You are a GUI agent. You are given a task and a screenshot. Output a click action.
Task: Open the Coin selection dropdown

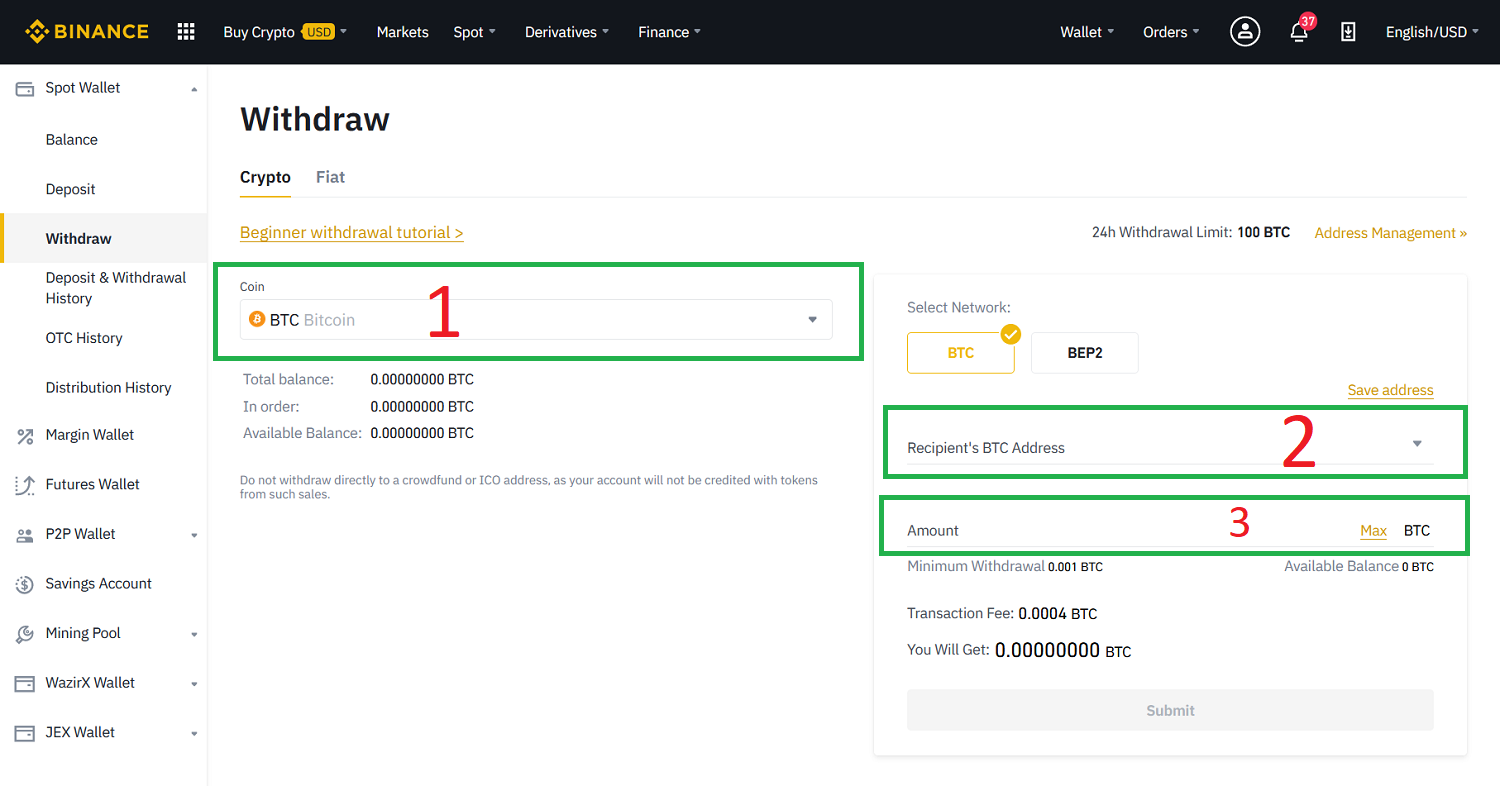pyautogui.click(x=536, y=320)
